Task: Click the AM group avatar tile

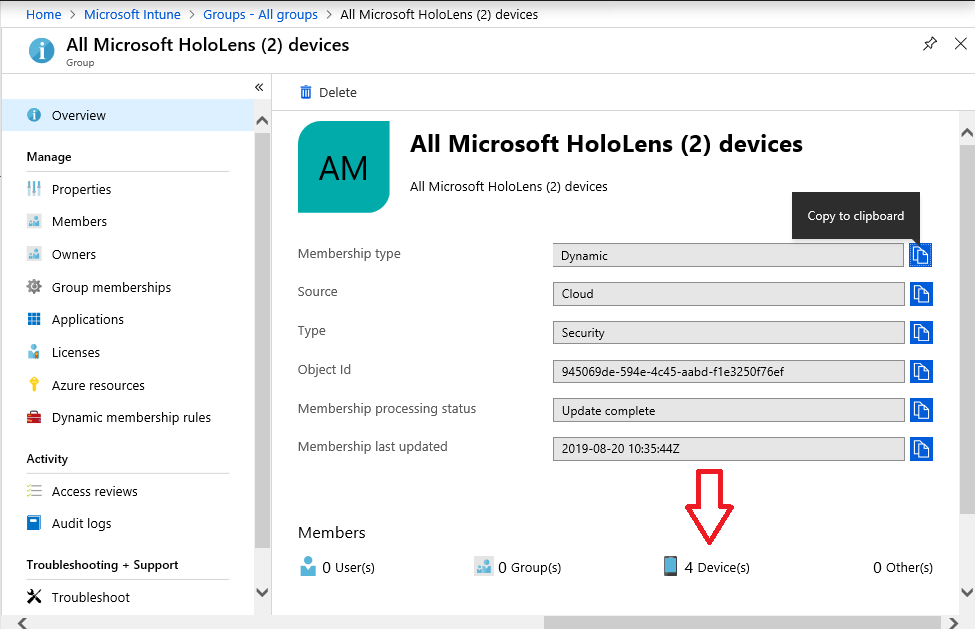Action: pos(344,167)
